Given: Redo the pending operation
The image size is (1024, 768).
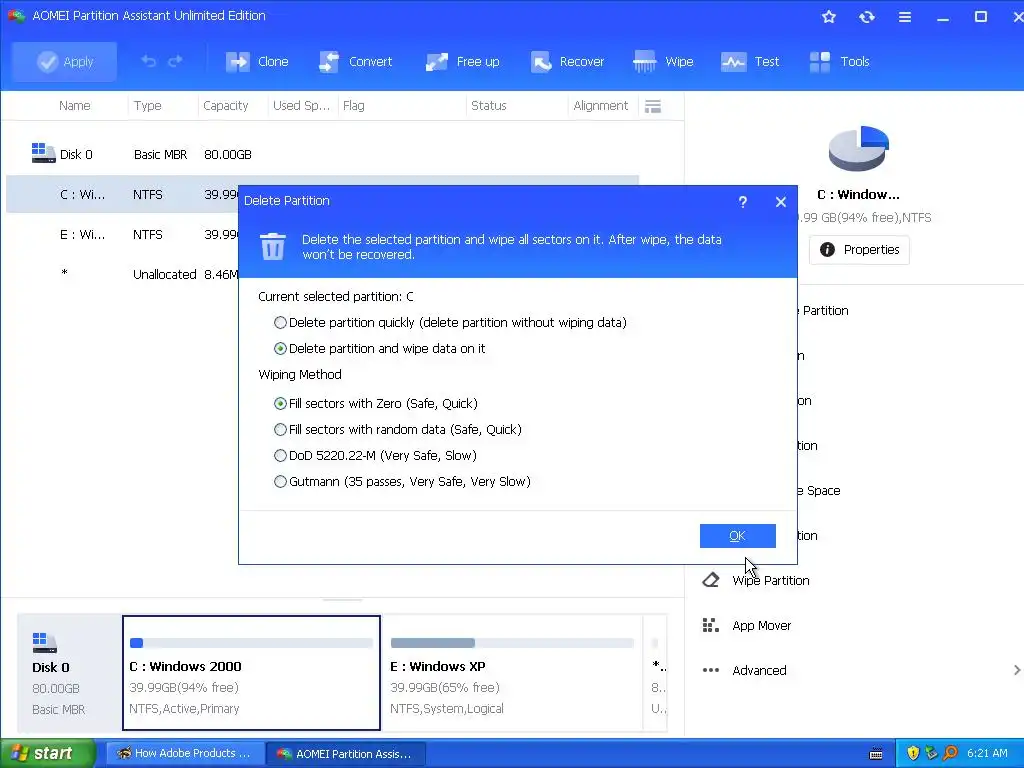Looking at the screenshot, I should click(175, 61).
